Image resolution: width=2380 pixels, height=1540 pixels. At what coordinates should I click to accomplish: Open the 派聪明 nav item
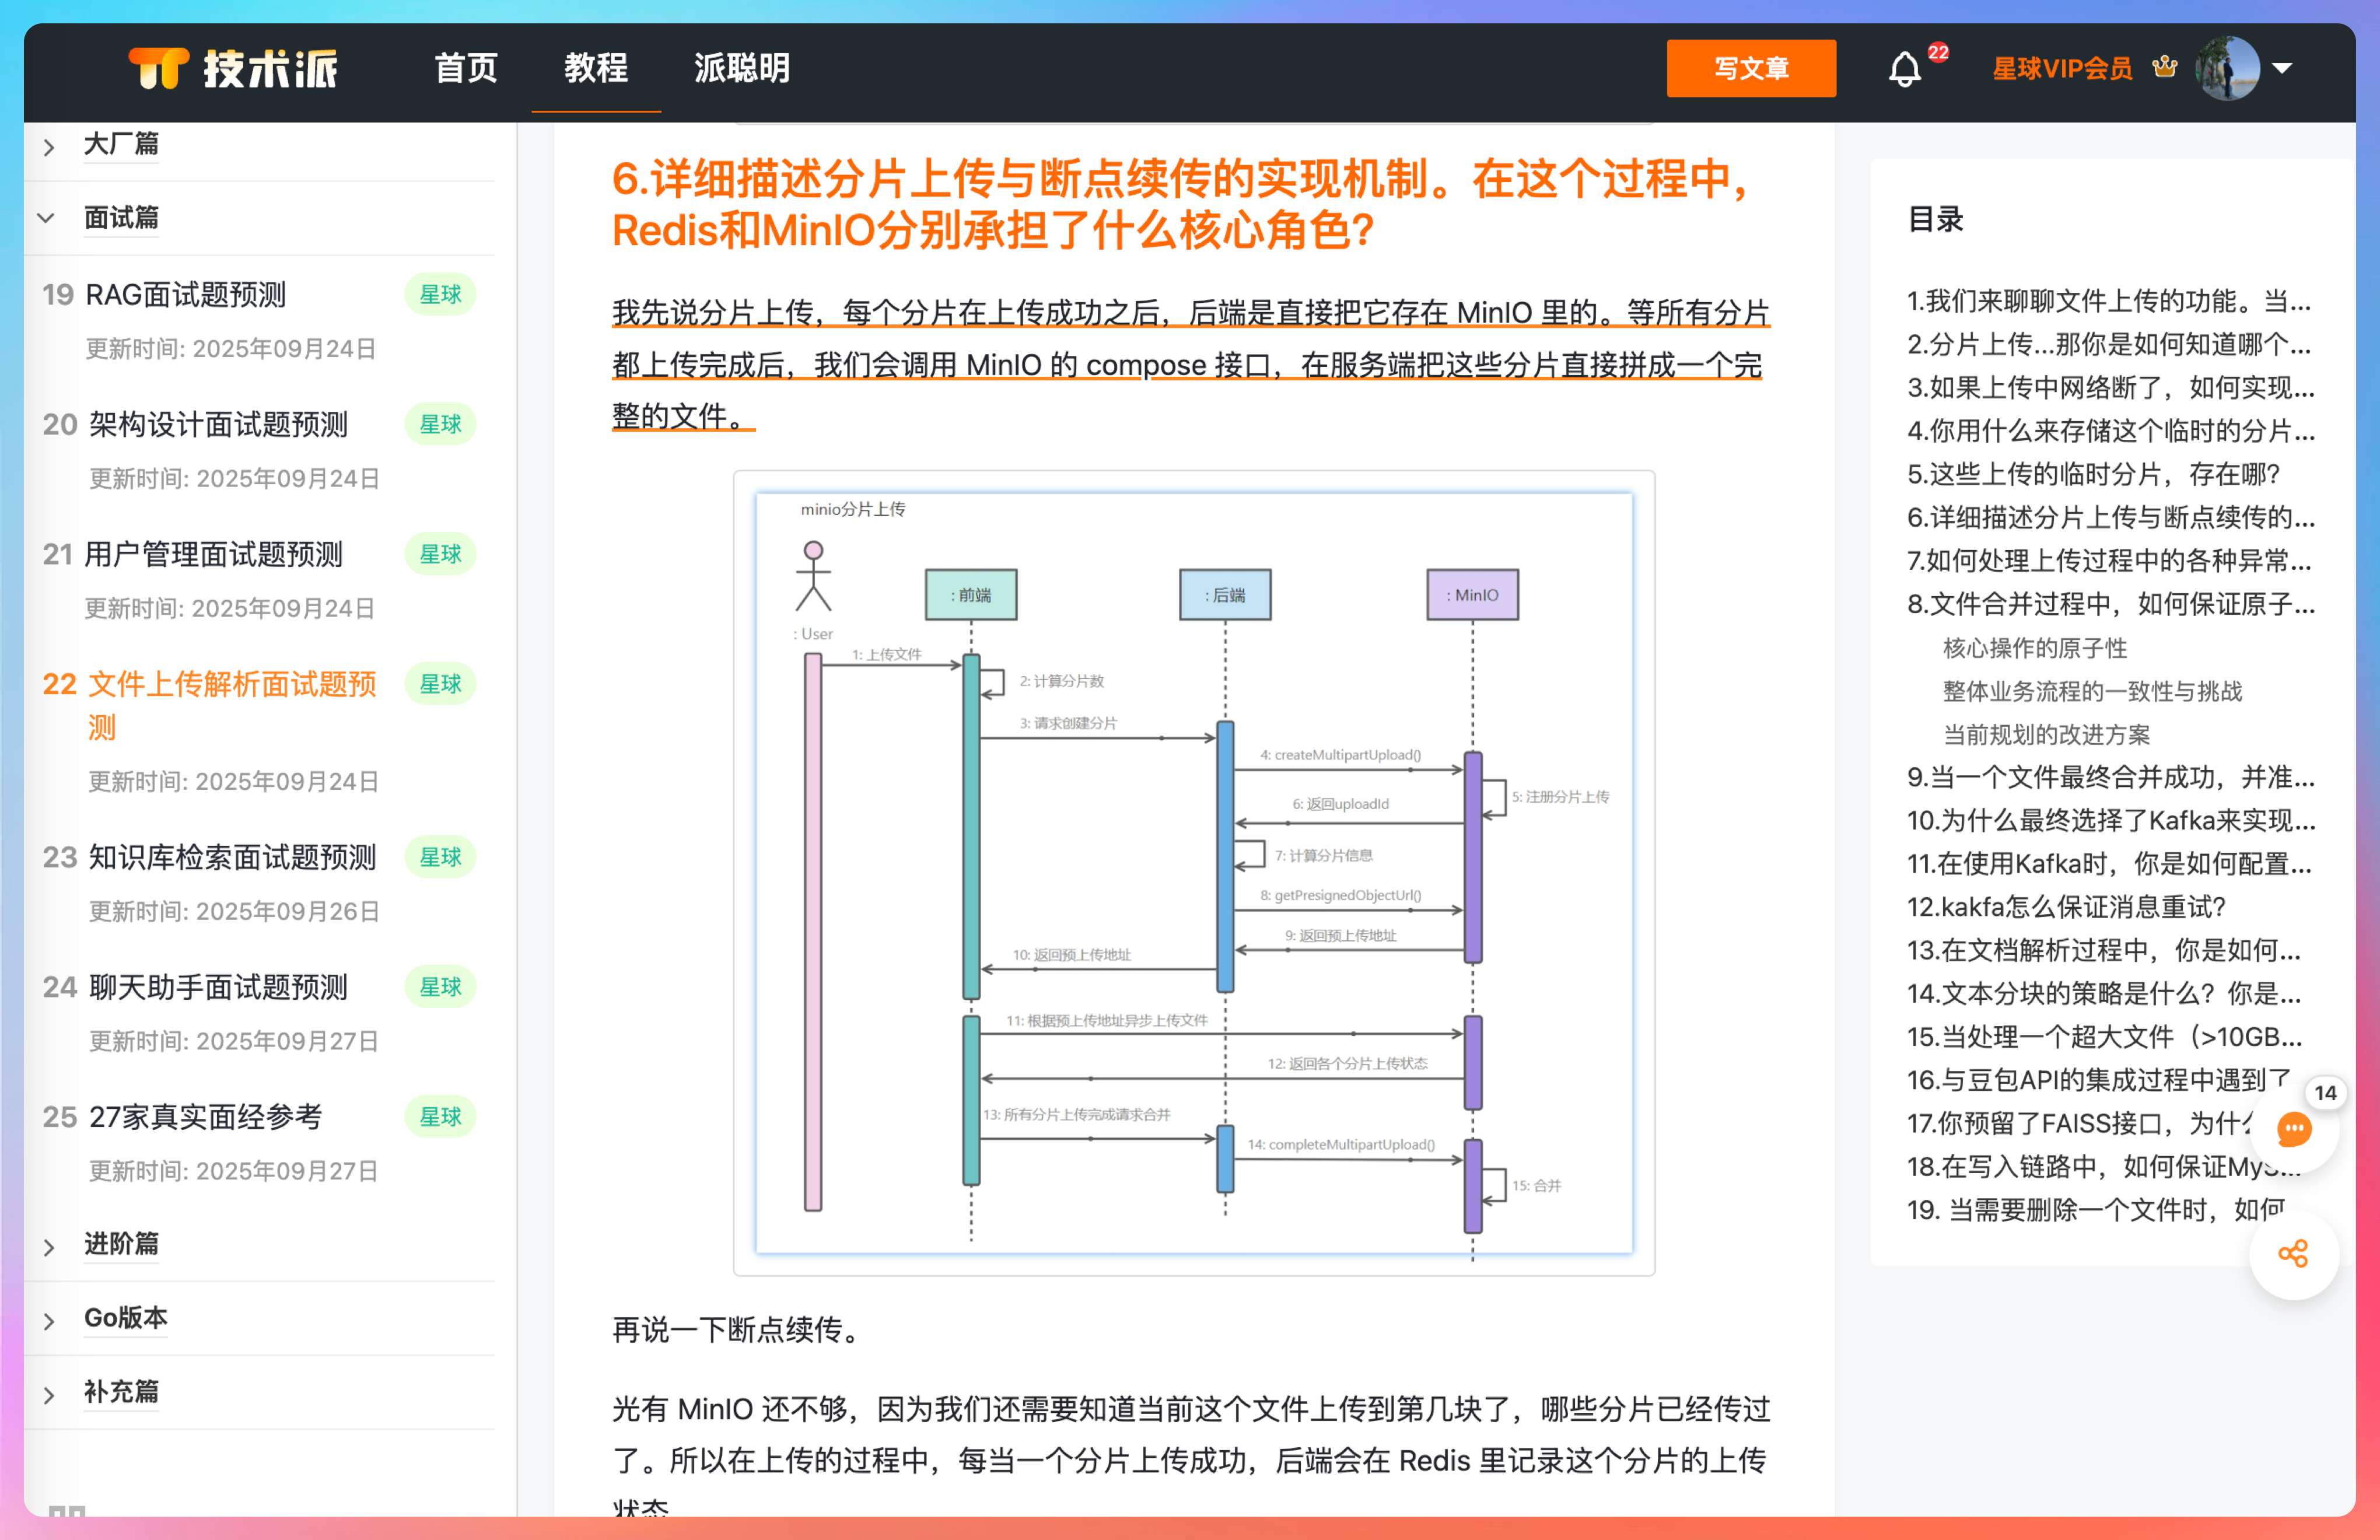[741, 68]
